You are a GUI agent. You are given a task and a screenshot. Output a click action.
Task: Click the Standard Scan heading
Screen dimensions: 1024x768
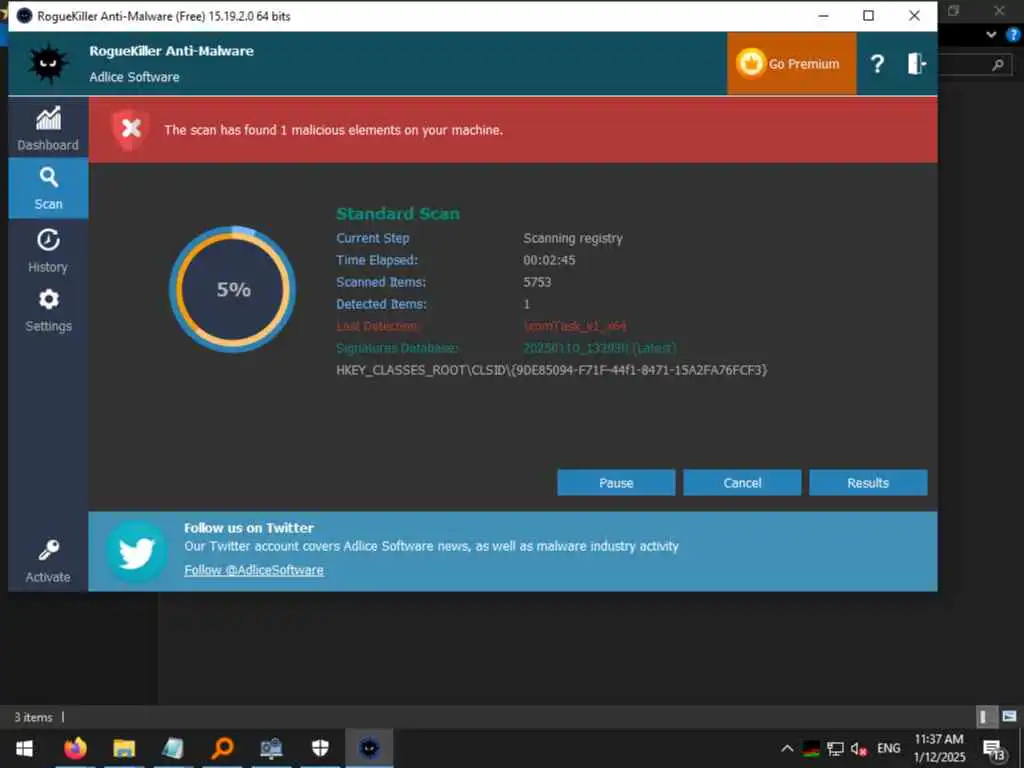pyautogui.click(x=398, y=214)
